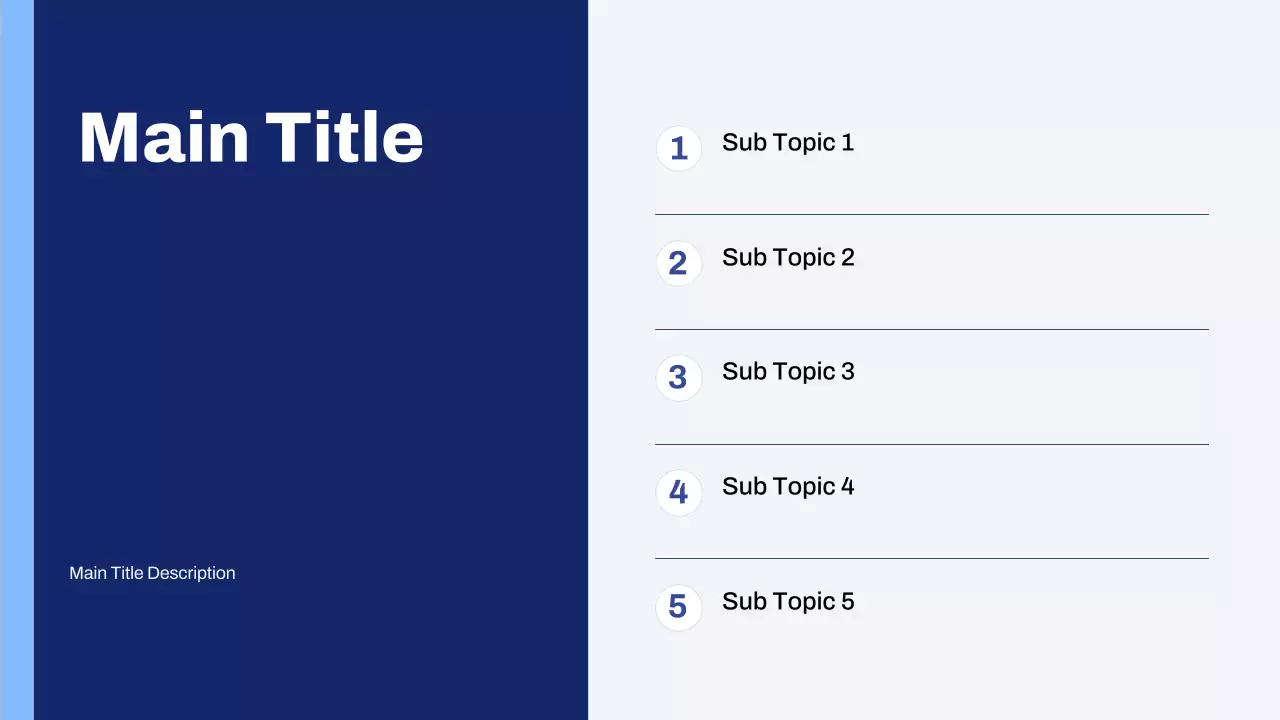Select the divider line below Sub Topic 3
Image resolution: width=1280 pixels, height=720 pixels.
931,444
